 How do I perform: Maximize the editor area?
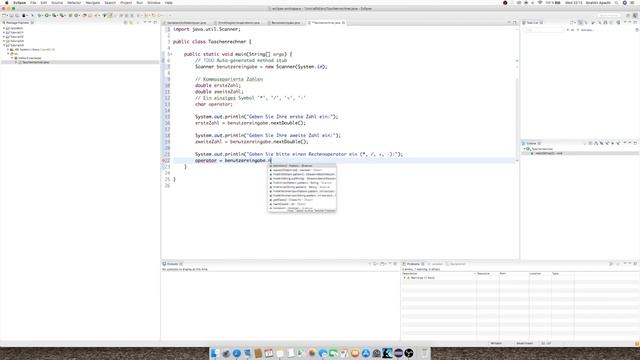pyautogui.click(x=515, y=23)
